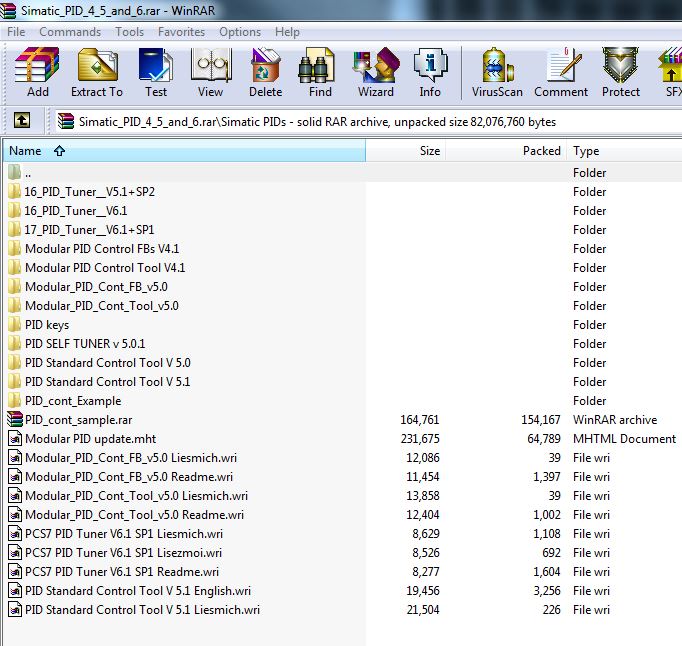
Task: Launch the Wizard tool
Action: click(375, 72)
